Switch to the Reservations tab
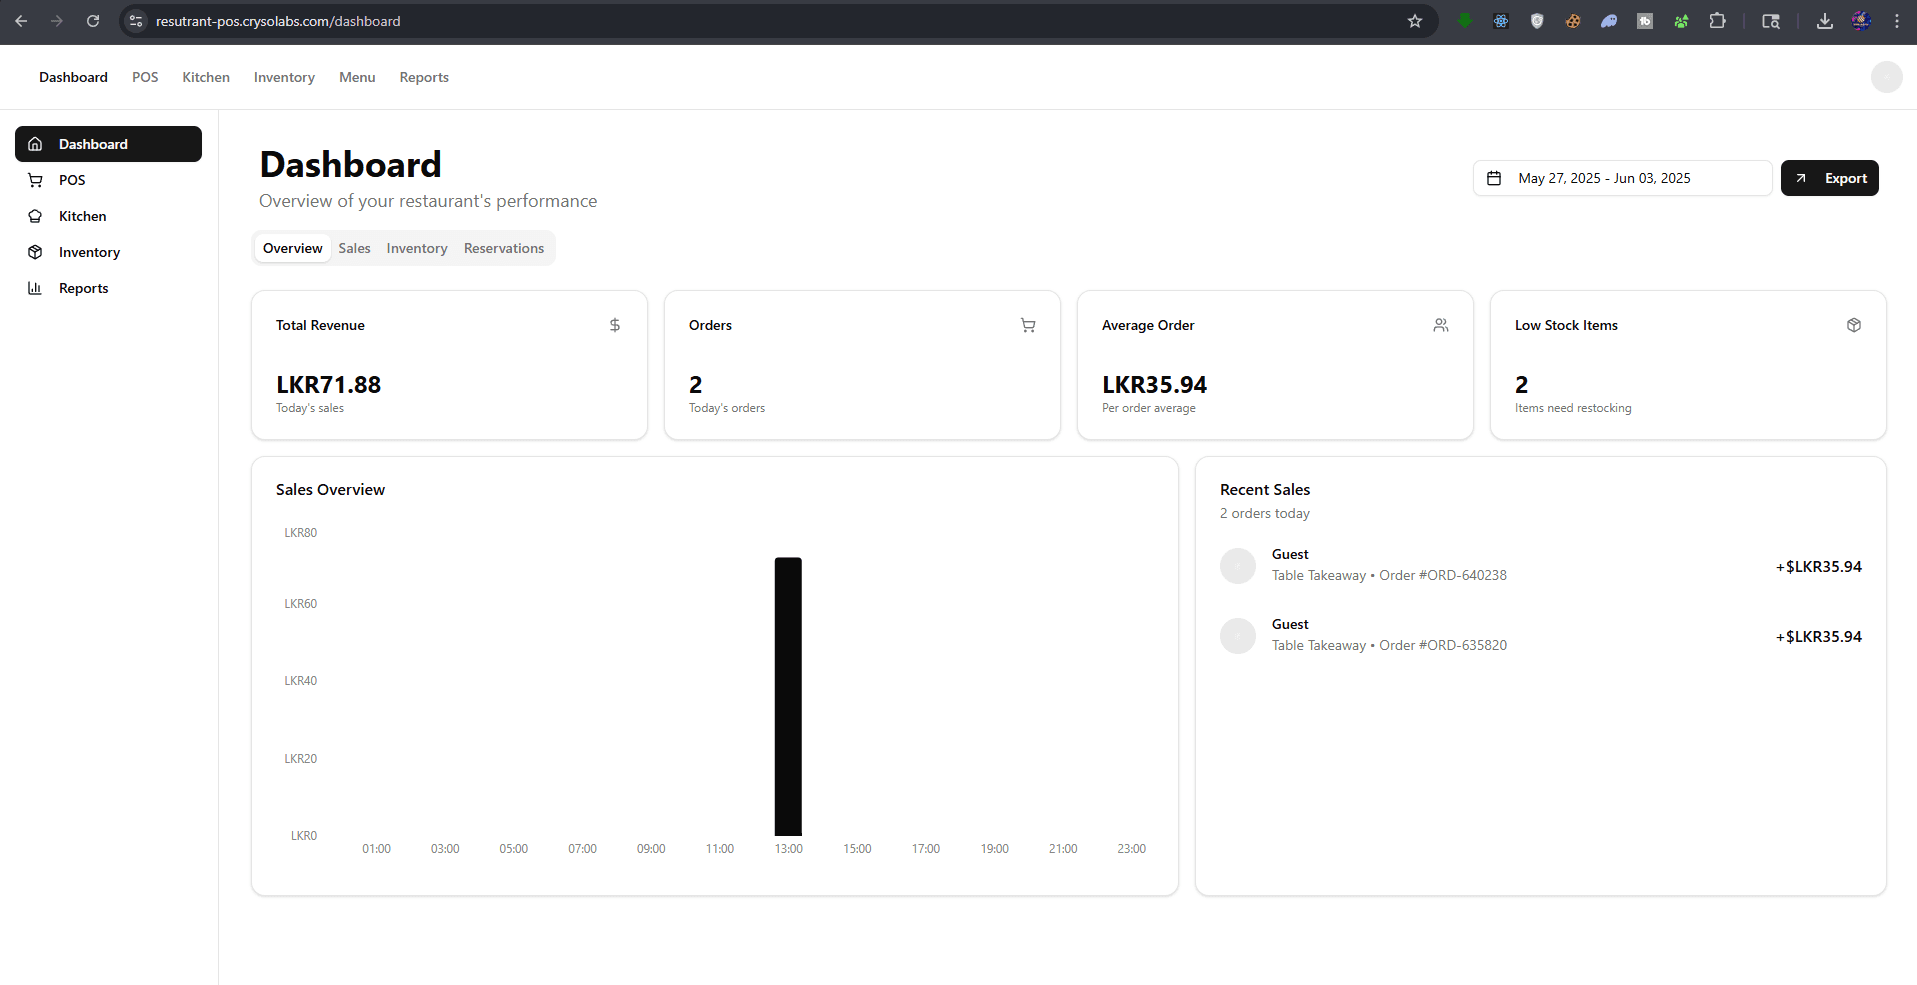 point(504,248)
